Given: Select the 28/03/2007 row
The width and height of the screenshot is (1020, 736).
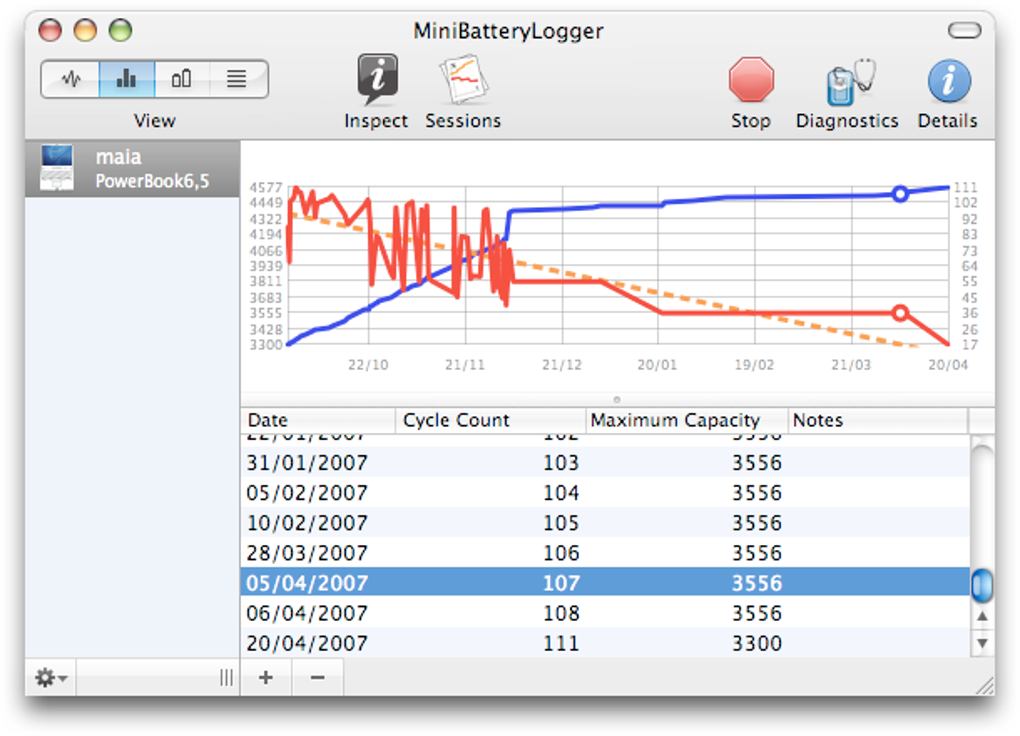Looking at the screenshot, I should (606, 552).
